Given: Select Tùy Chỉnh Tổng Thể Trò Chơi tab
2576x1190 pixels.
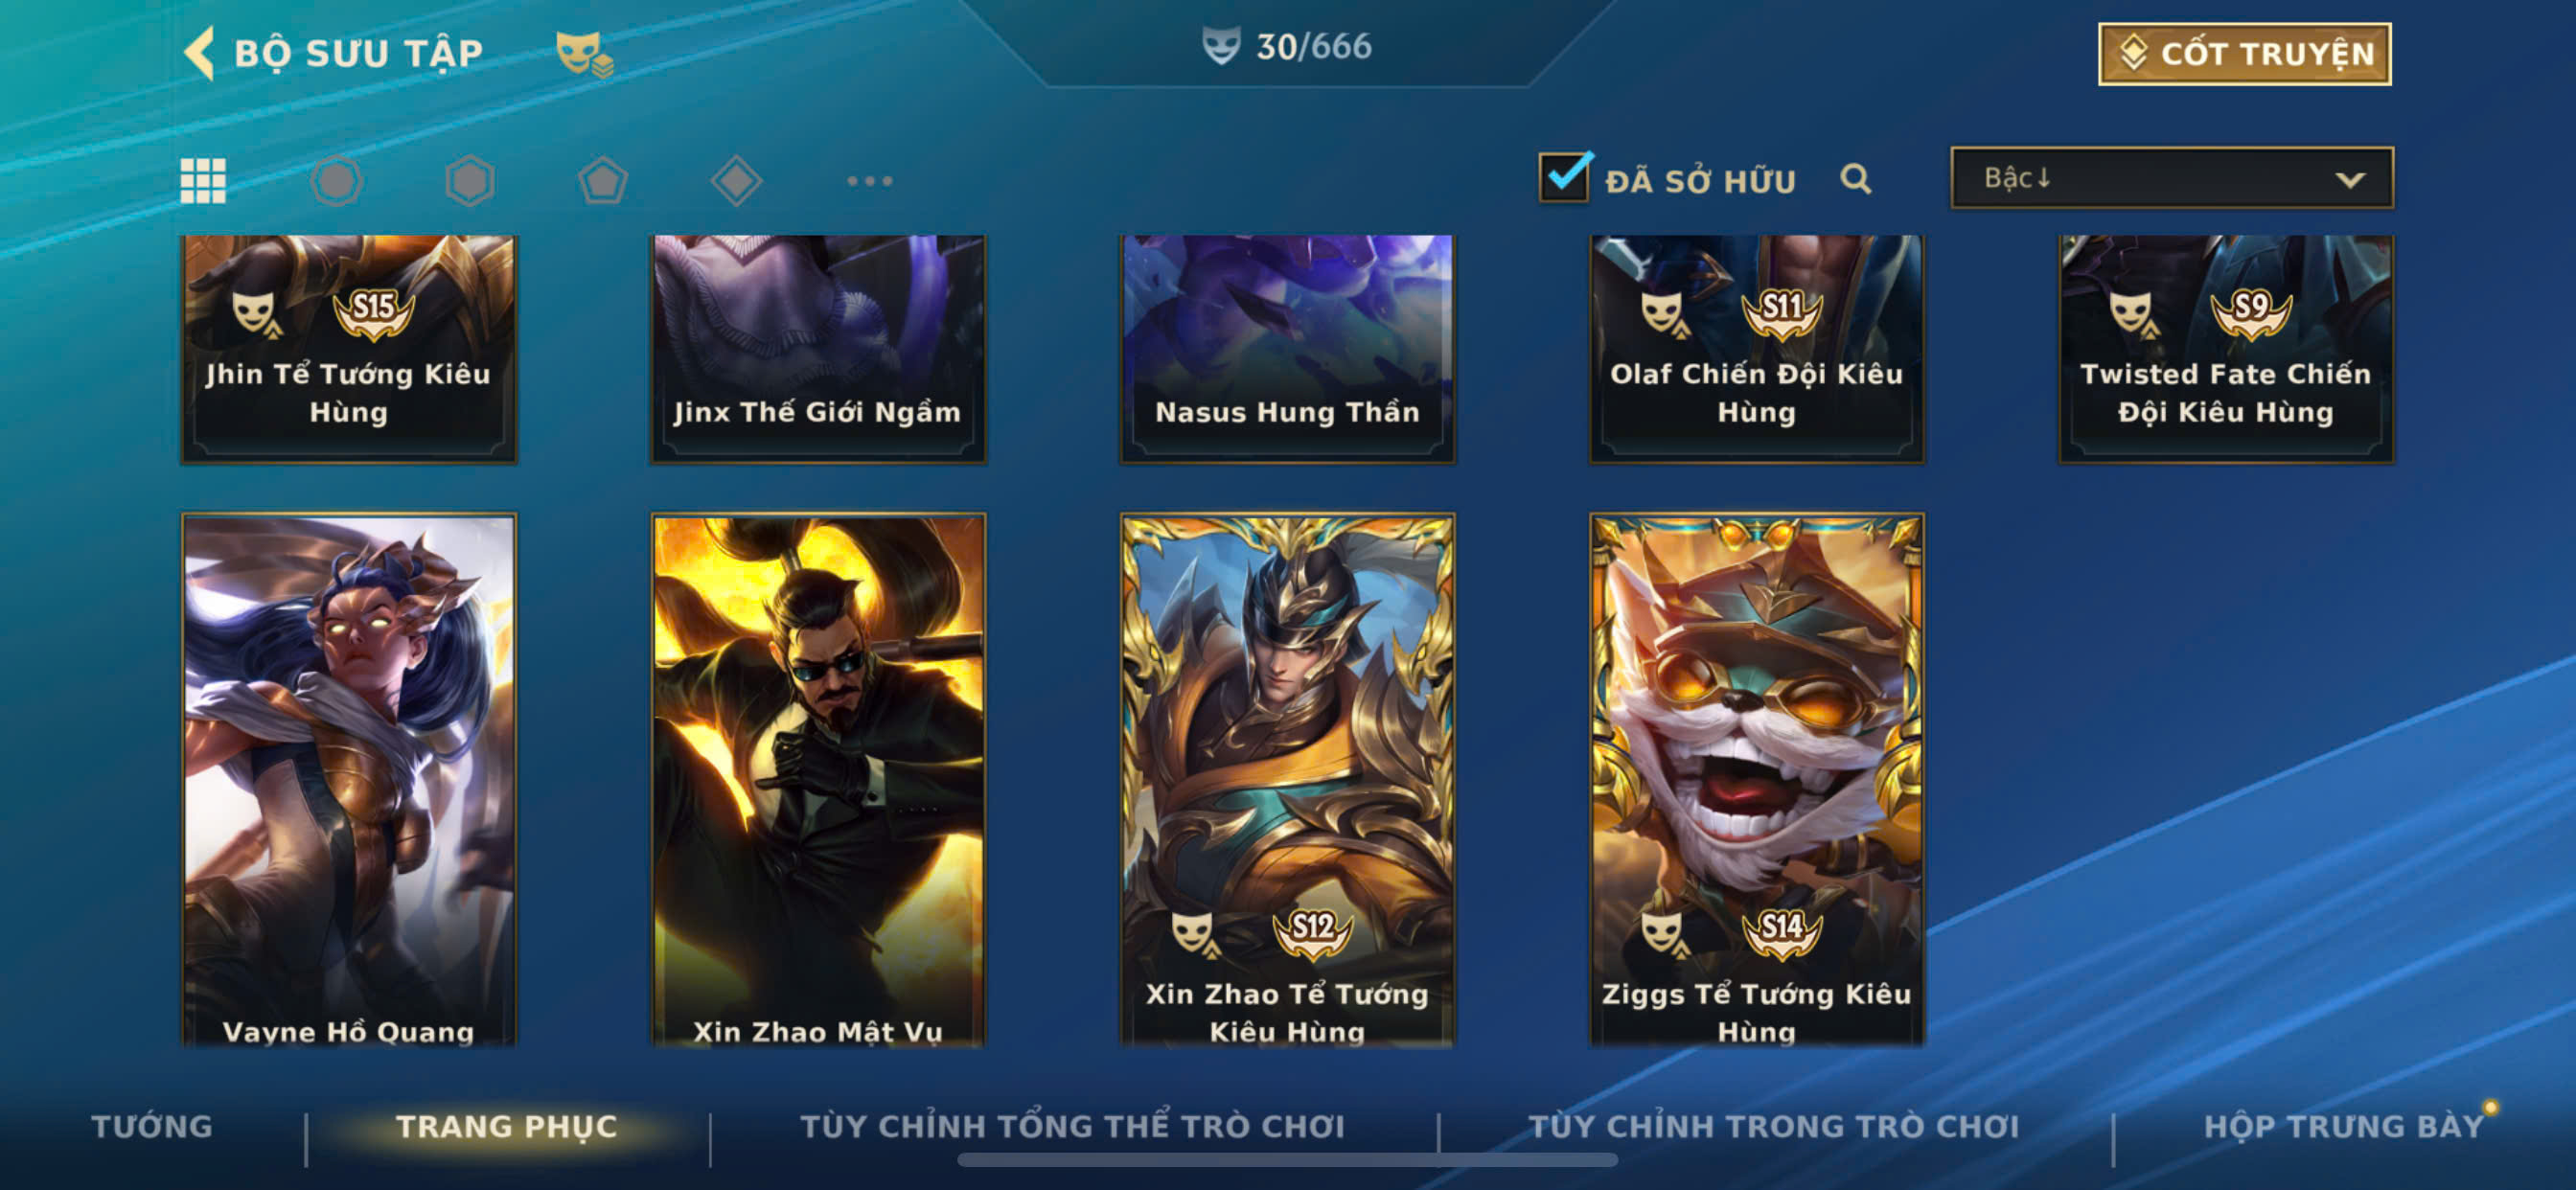Looking at the screenshot, I should pyautogui.click(x=1072, y=1127).
